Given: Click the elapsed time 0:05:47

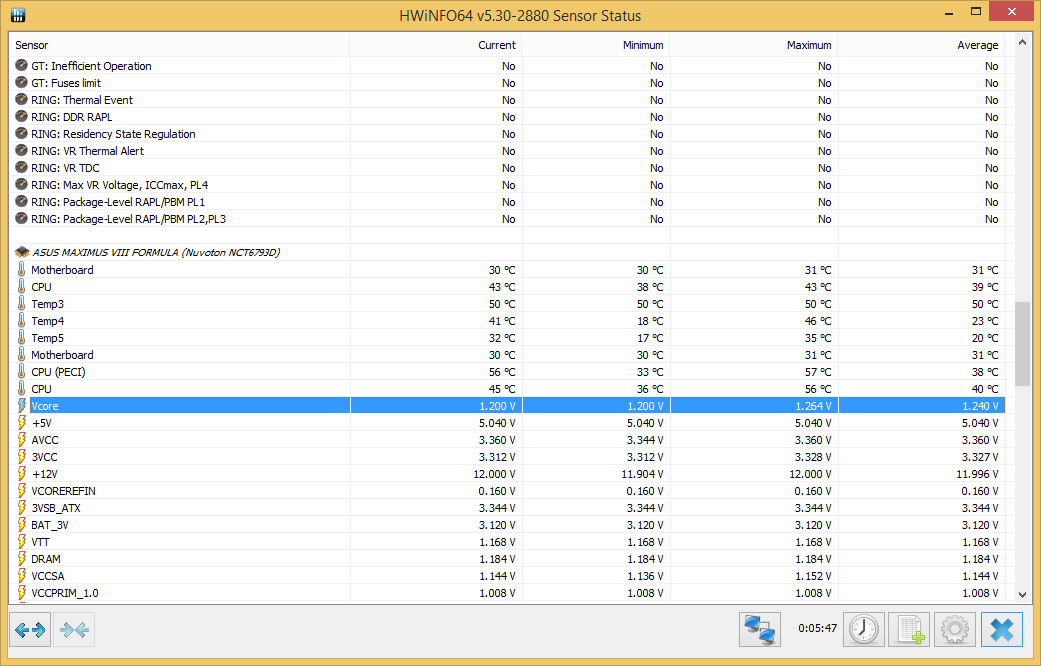Looking at the screenshot, I should click(x=817, y=628).
